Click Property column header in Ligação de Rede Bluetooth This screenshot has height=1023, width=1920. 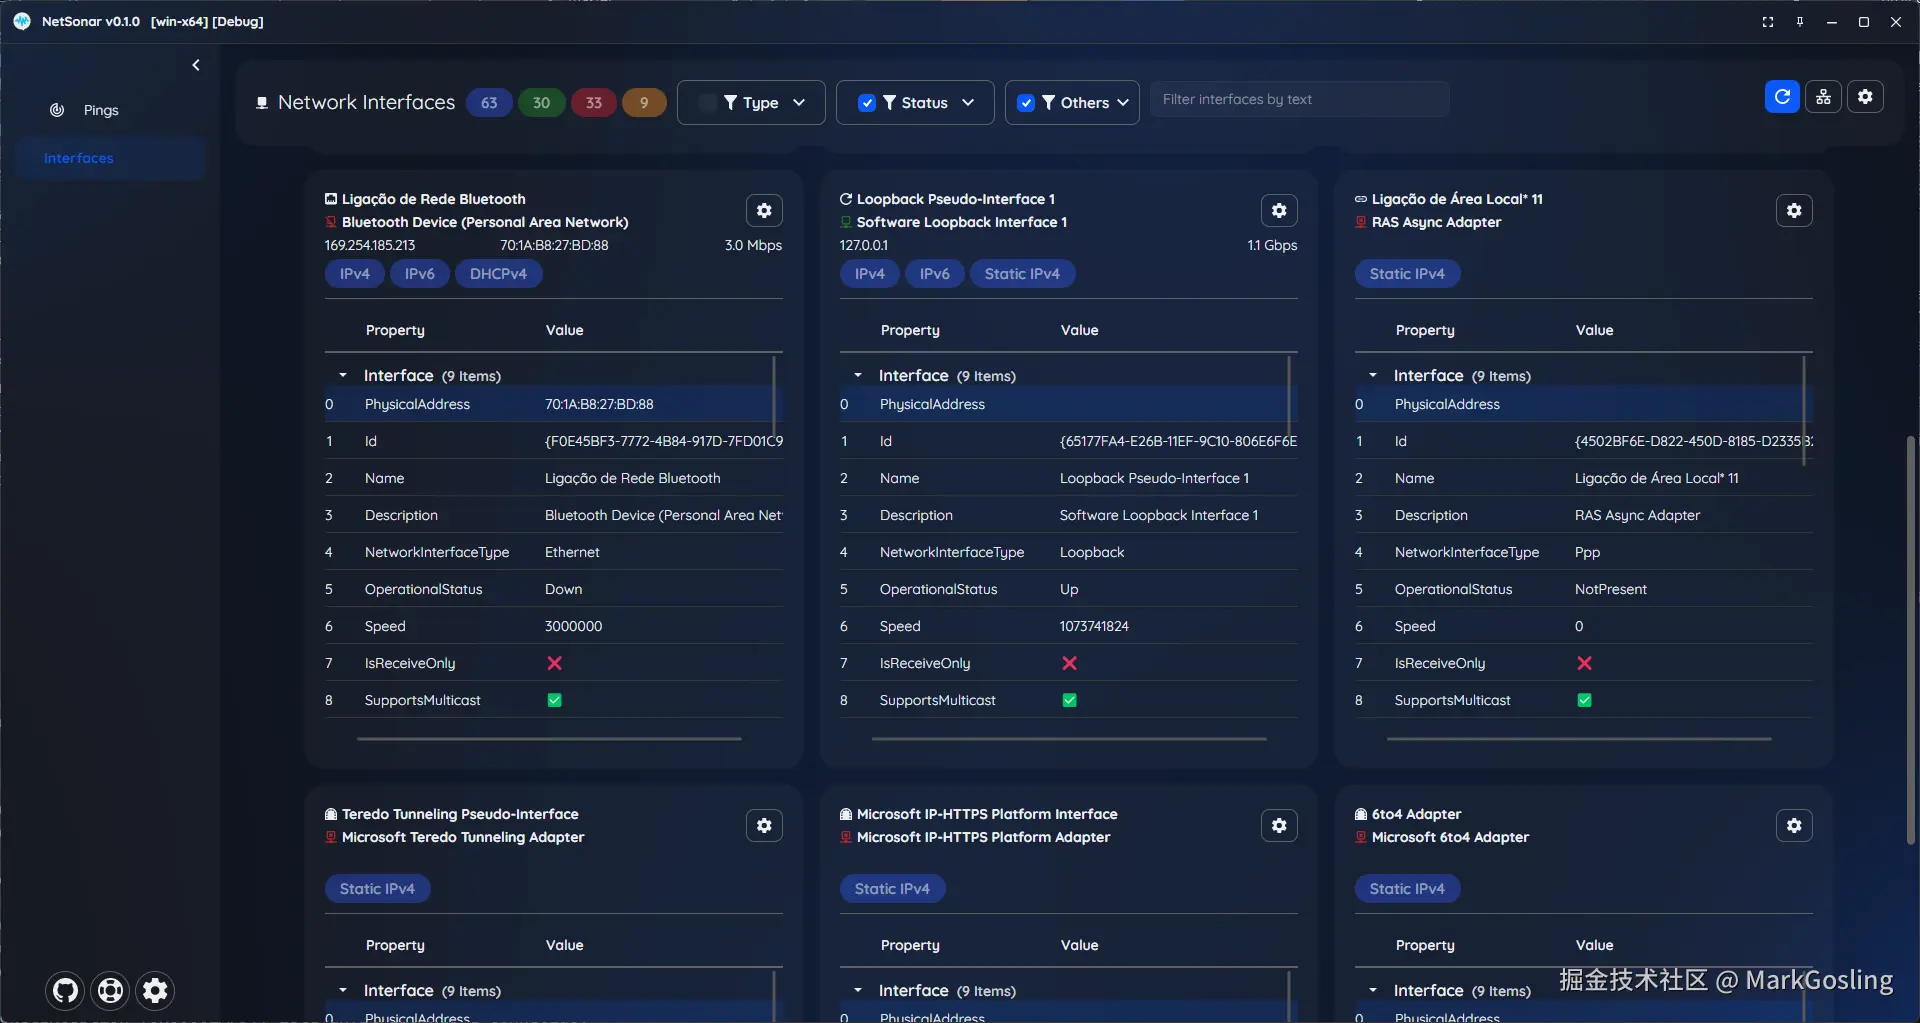tap(395, 330)
